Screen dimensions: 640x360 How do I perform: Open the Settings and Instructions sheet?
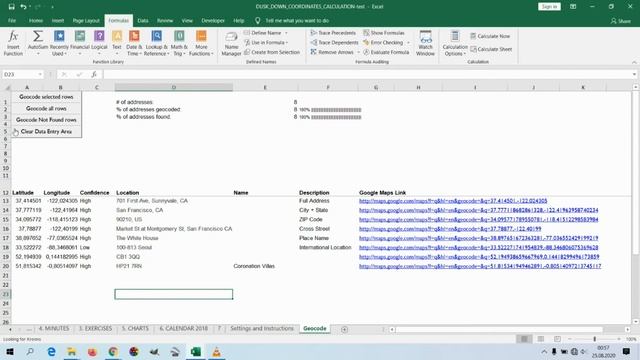point(262,329)
